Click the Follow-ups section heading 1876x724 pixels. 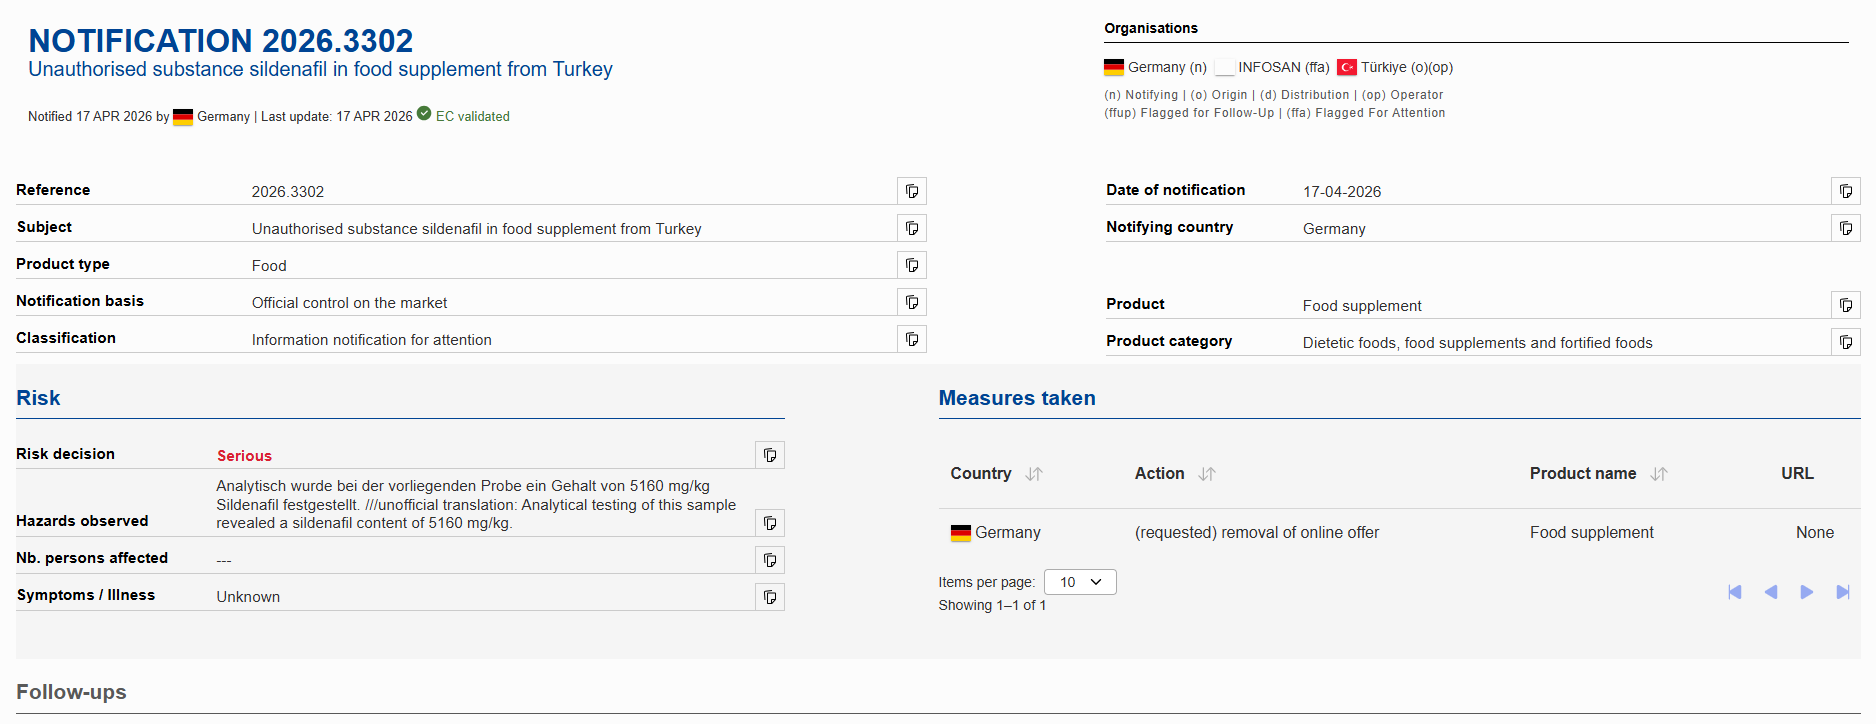[x=71, y=692]
